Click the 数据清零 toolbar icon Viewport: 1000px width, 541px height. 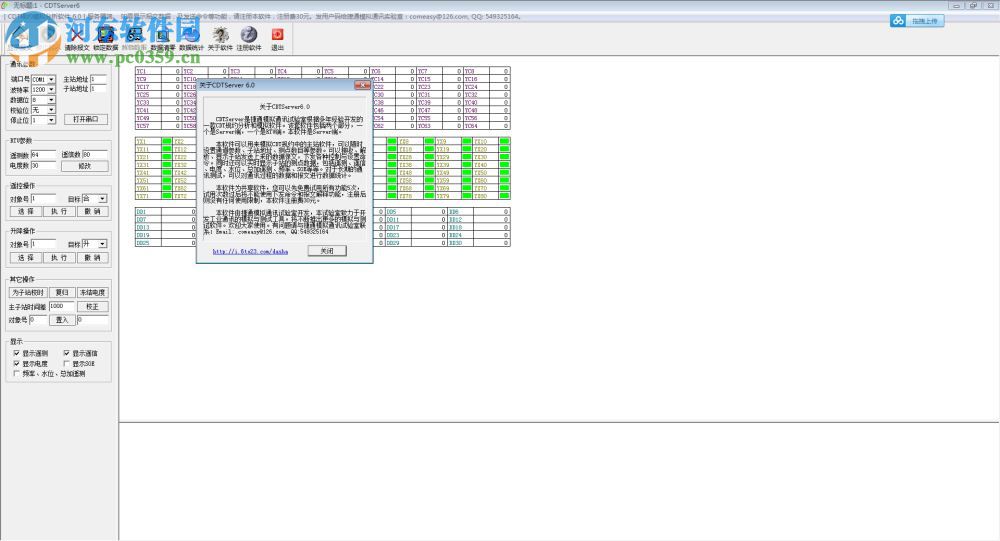(163, 36)
